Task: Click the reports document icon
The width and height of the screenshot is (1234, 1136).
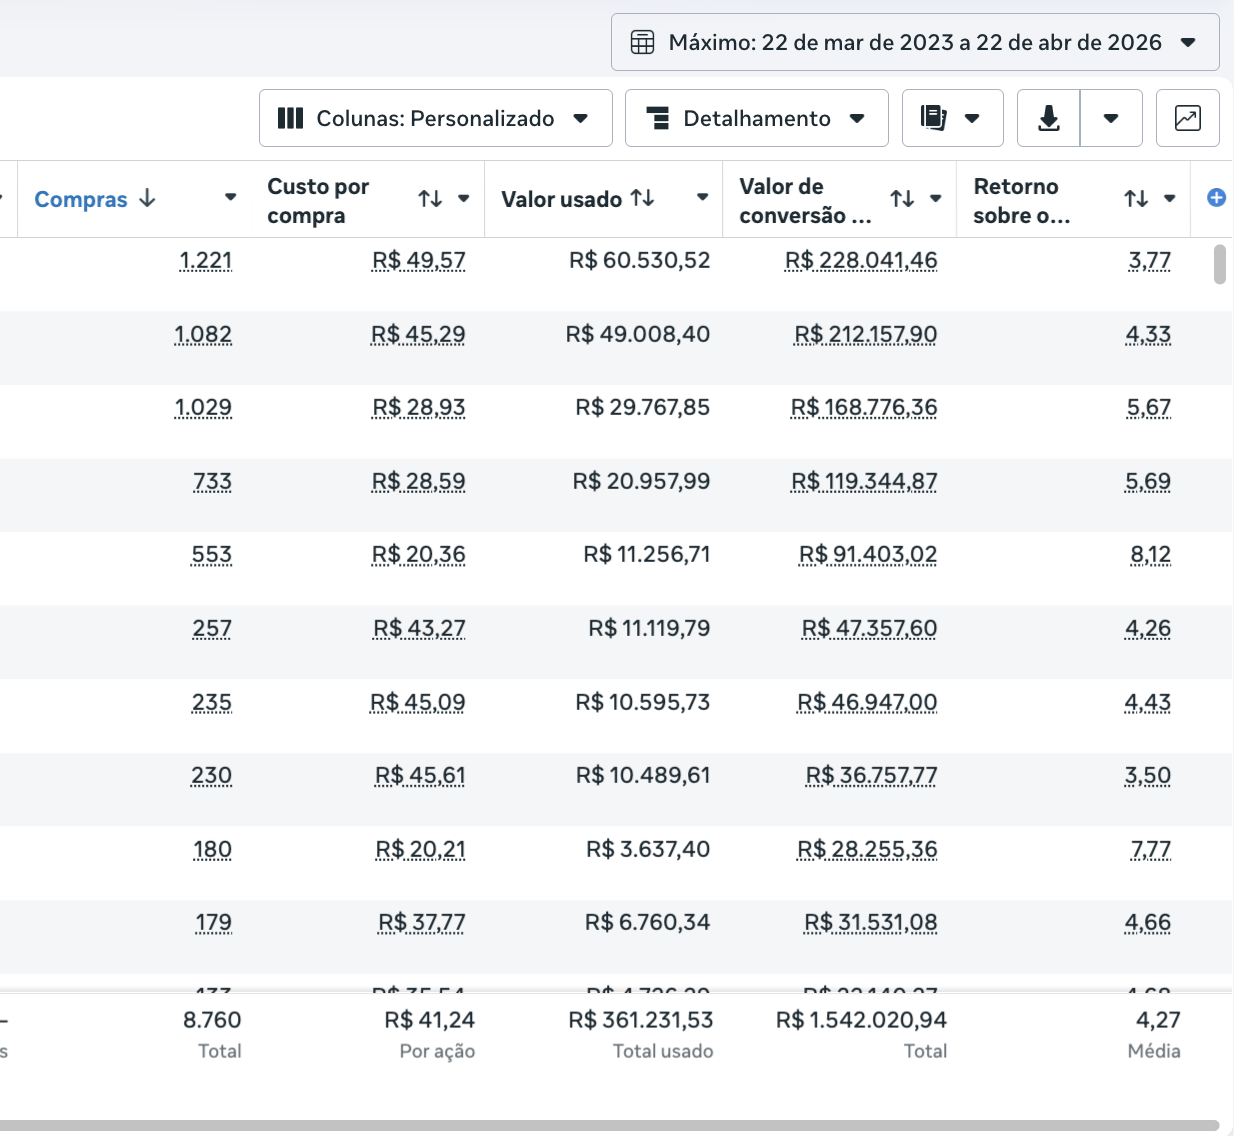Action: click(933, 118)
